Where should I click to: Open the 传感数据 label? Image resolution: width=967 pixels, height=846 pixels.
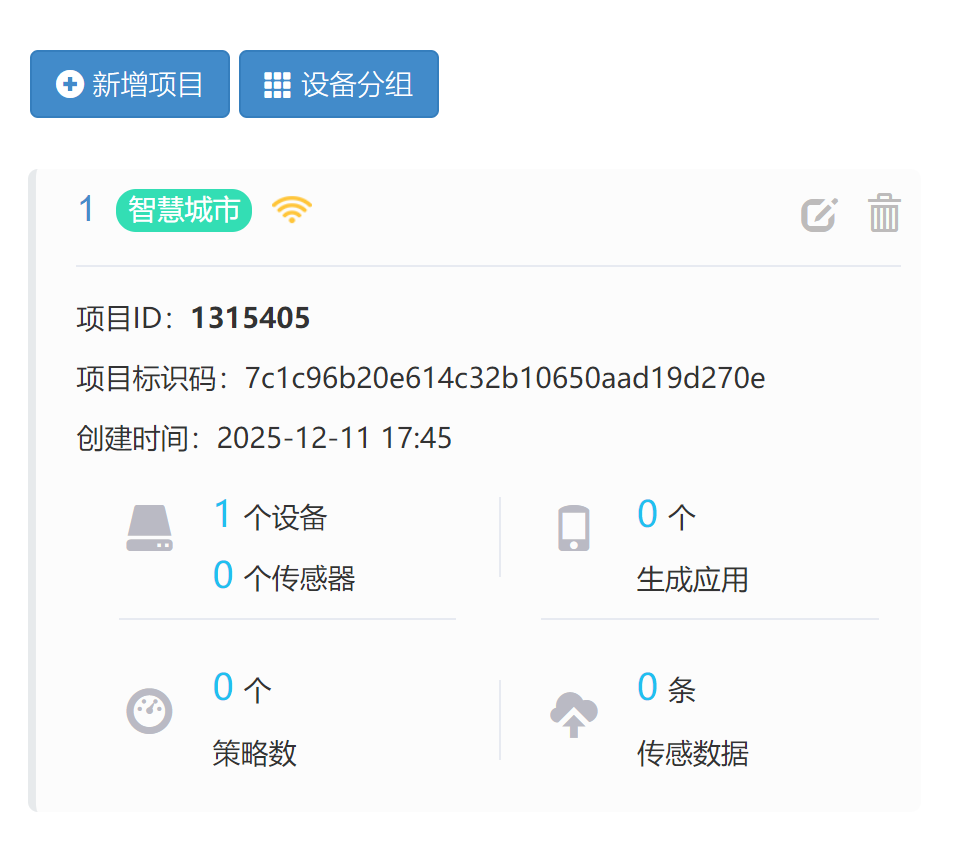[x=693, y=753]
